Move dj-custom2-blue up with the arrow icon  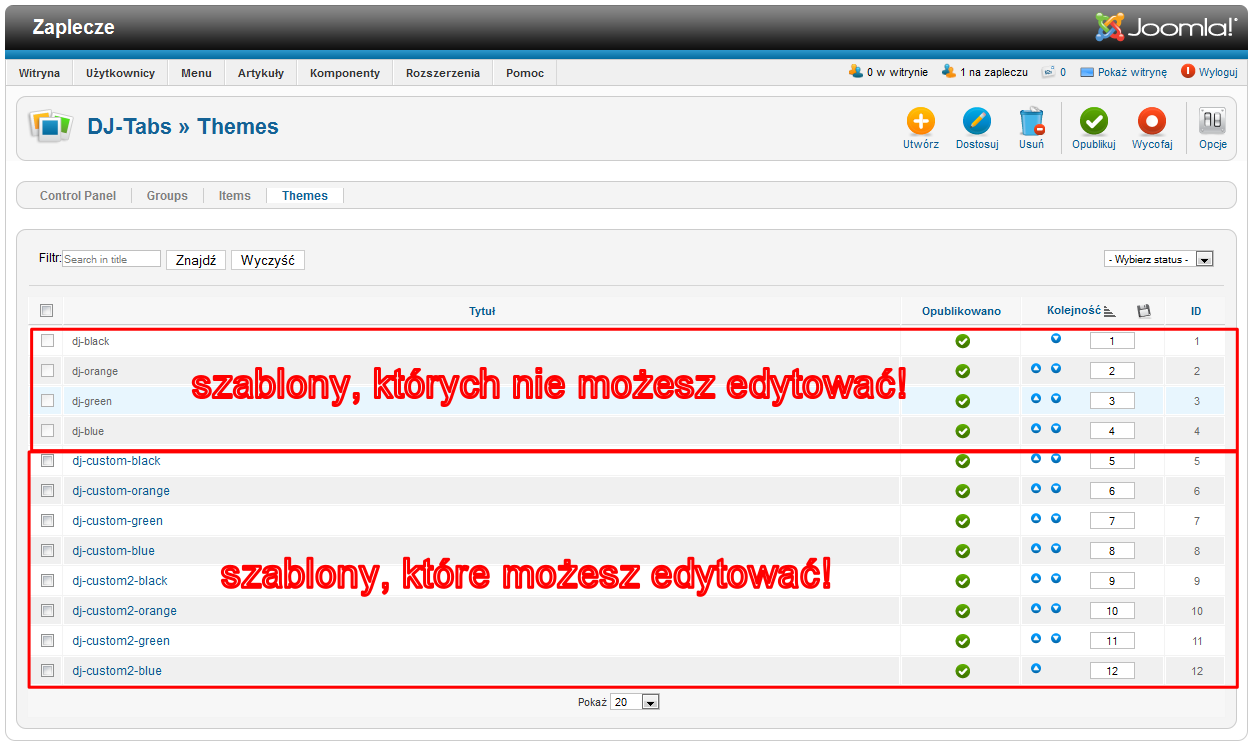pos(1036,668)
